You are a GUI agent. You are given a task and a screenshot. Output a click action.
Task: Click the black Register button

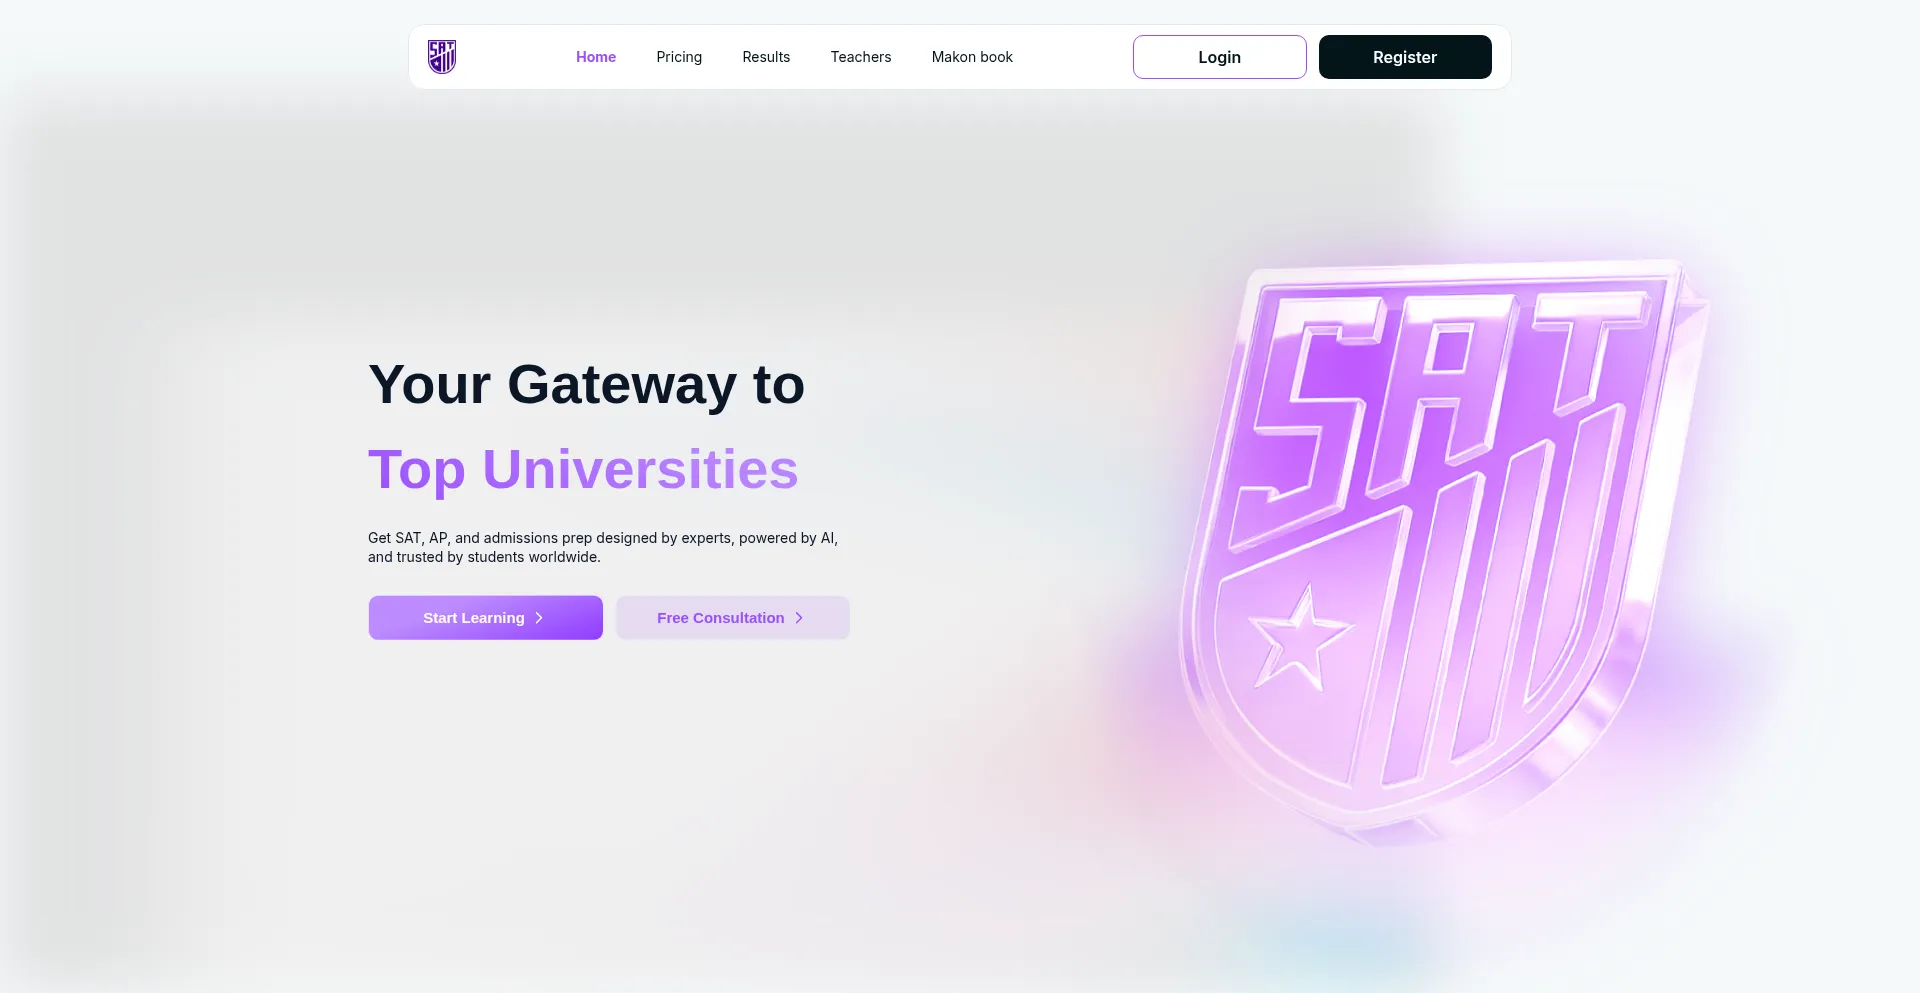click(x=1405, y=57)
